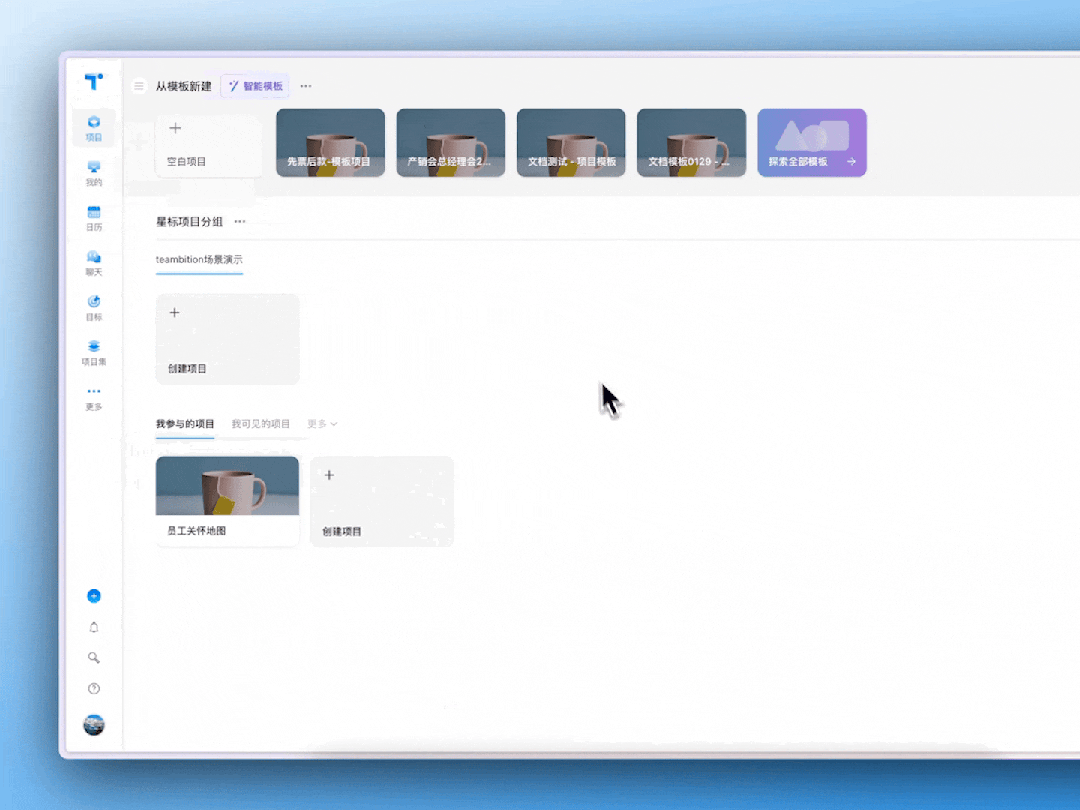
Task: Open the 日历 calendar icon
Action: pos(94,218)
